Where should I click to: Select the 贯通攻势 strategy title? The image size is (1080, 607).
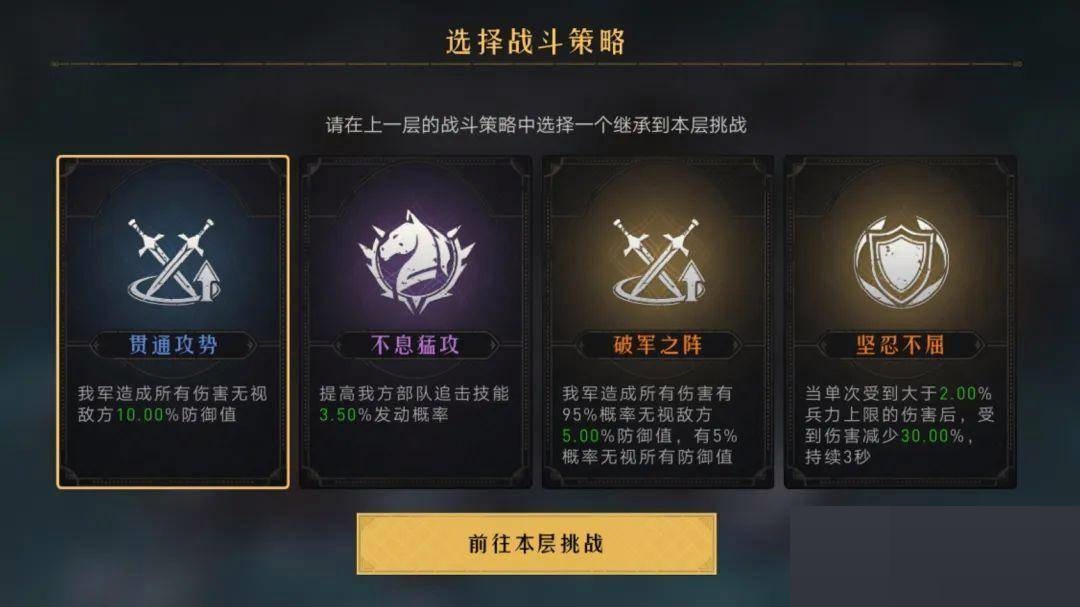(x=174, y=344)
